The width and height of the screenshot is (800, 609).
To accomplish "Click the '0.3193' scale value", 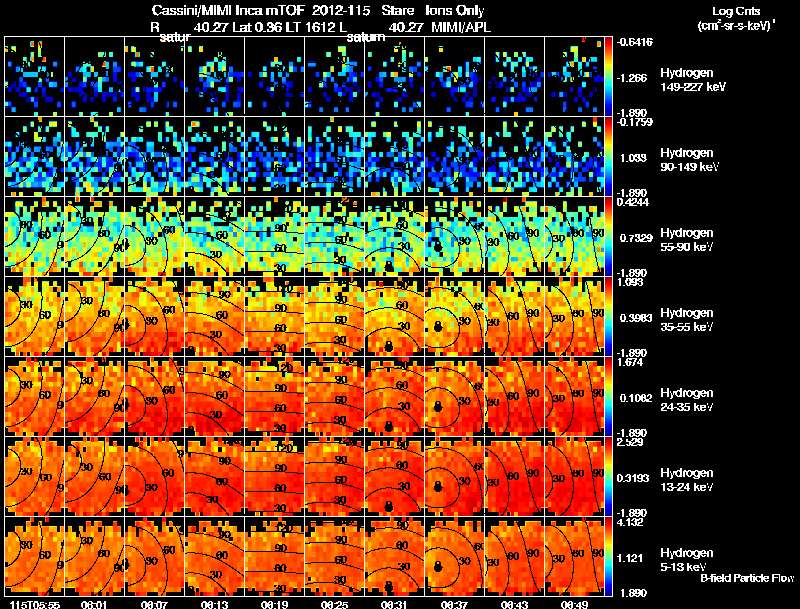I will click(633, 478).
